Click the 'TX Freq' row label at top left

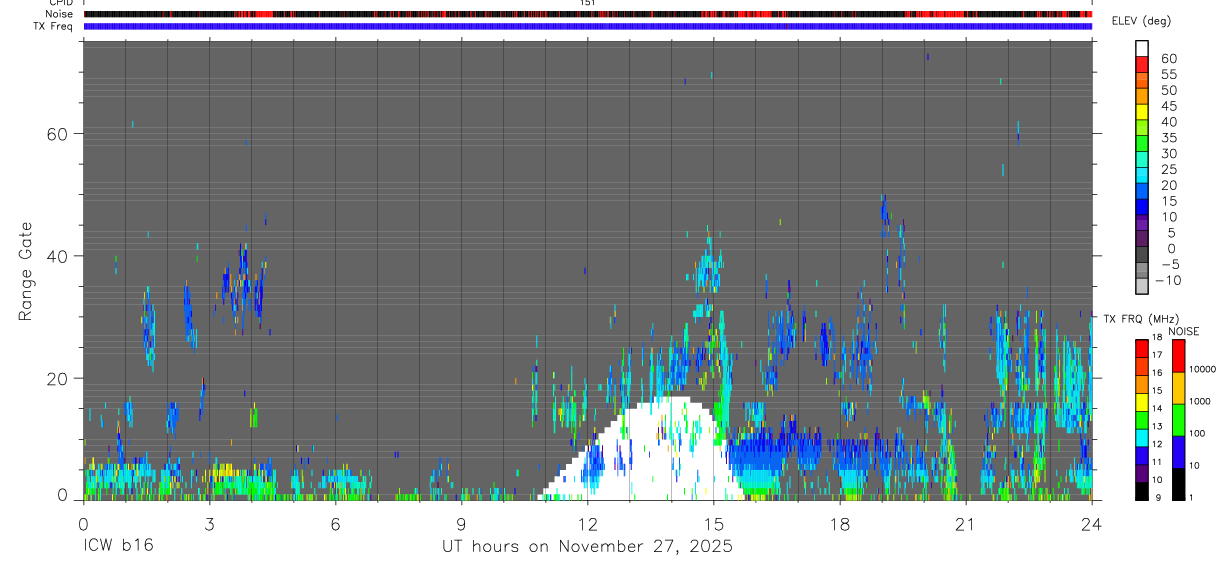click(54, 27)
